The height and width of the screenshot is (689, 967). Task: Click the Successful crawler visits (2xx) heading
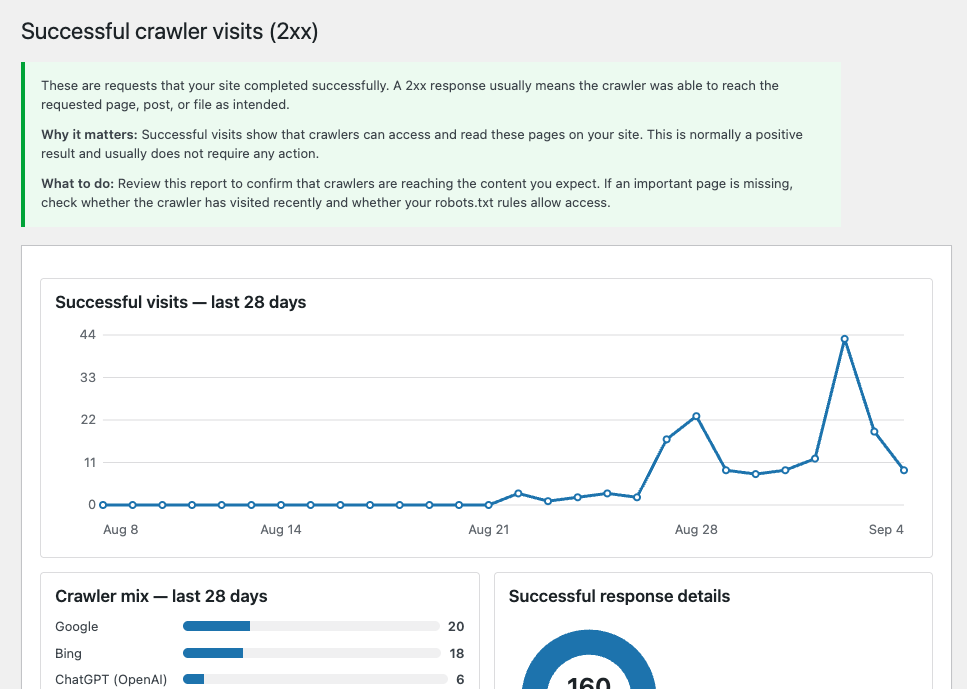[x=170, y=31]
